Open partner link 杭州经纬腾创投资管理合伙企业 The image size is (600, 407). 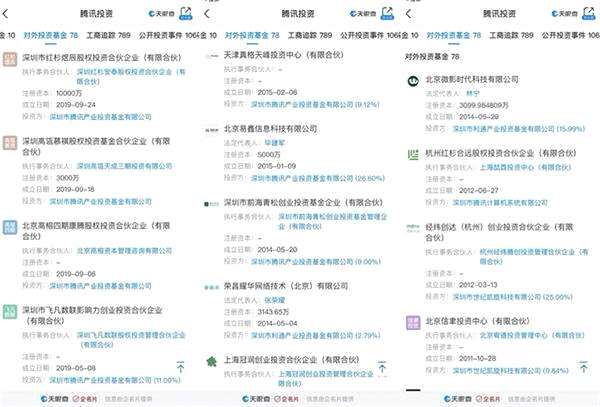[x=534, y=257]
